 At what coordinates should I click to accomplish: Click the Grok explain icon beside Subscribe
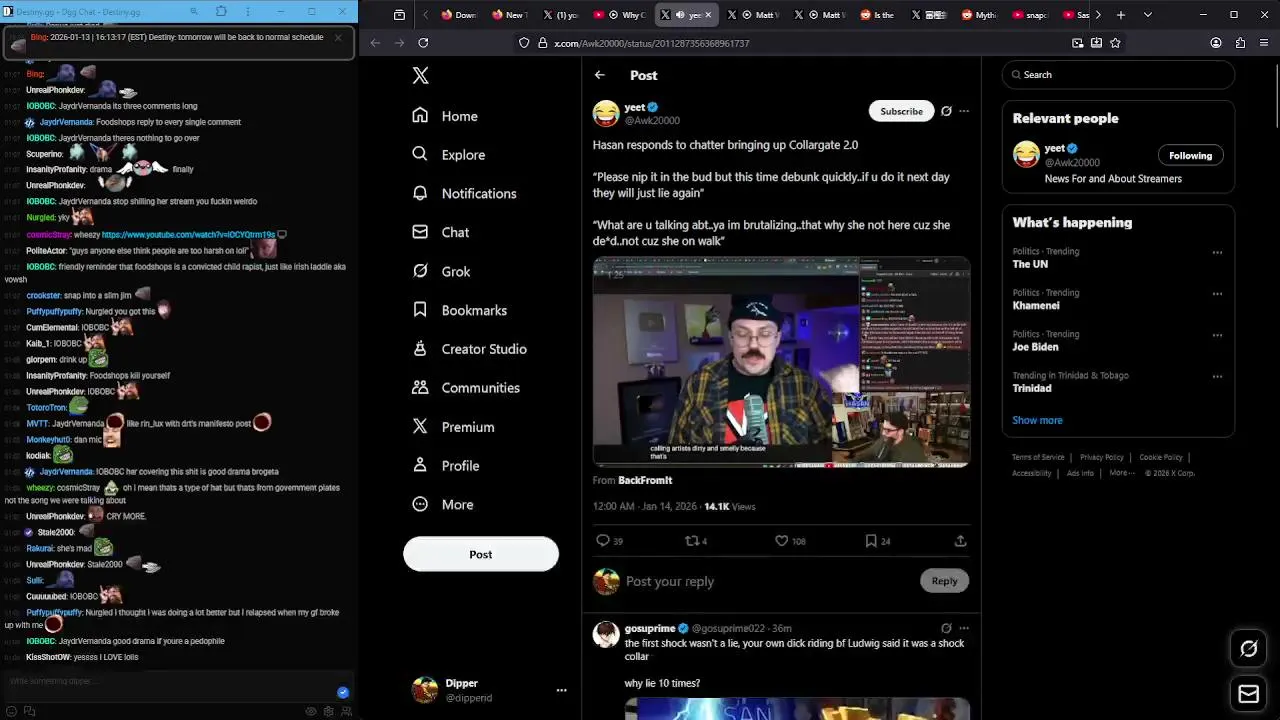pyautogui.click(x=946, y=111)
